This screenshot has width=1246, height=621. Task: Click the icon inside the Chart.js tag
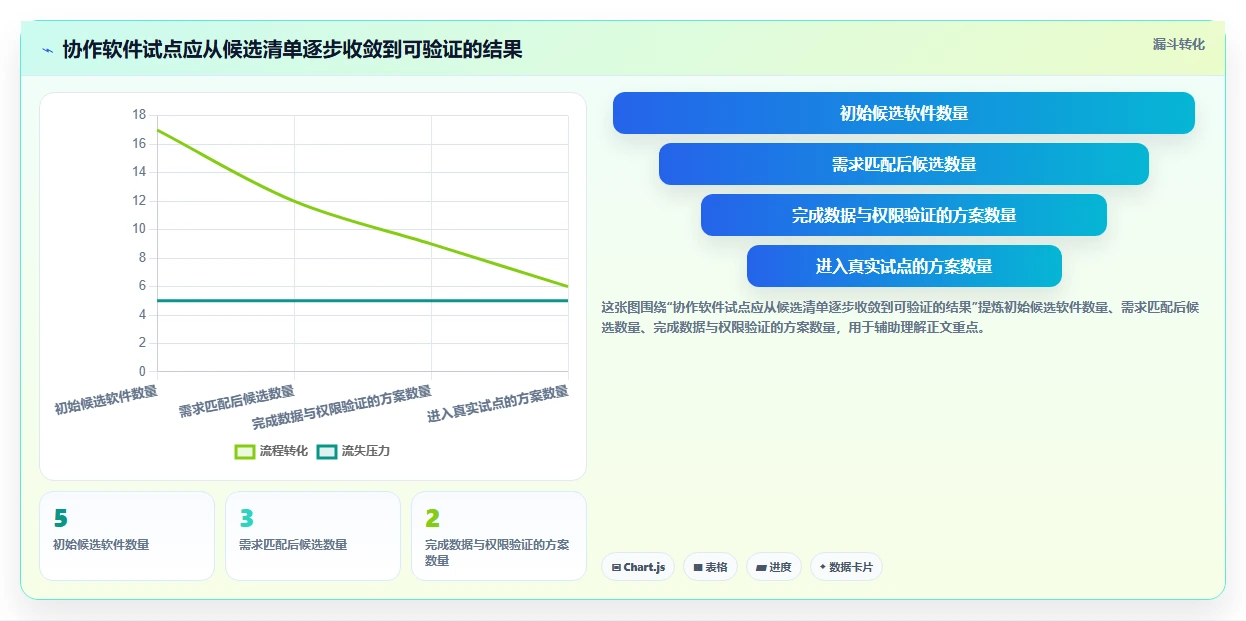[x=616, y=568]
